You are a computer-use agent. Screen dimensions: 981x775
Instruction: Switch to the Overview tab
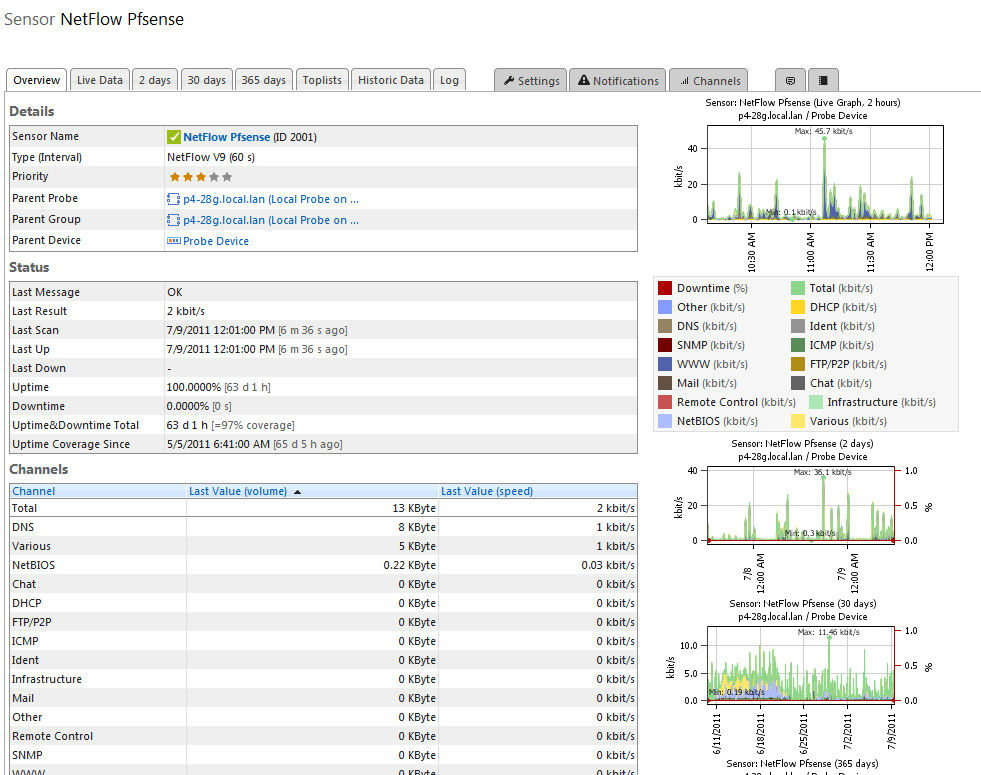pos(37,80)
